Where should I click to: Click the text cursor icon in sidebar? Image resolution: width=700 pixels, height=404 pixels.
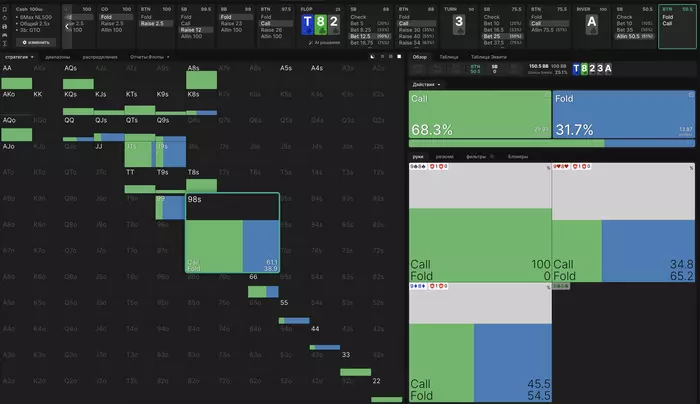pyautogui.click(x=4, y=43)
